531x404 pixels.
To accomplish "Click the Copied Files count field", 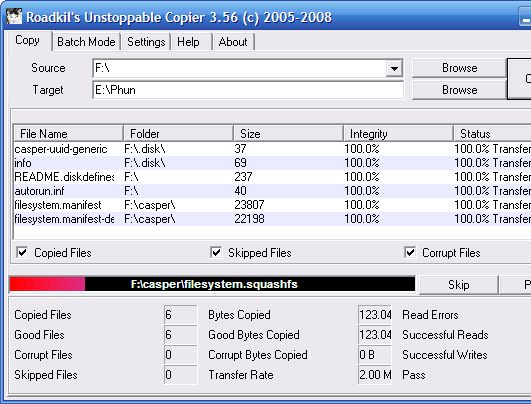I will coord(180,315).
